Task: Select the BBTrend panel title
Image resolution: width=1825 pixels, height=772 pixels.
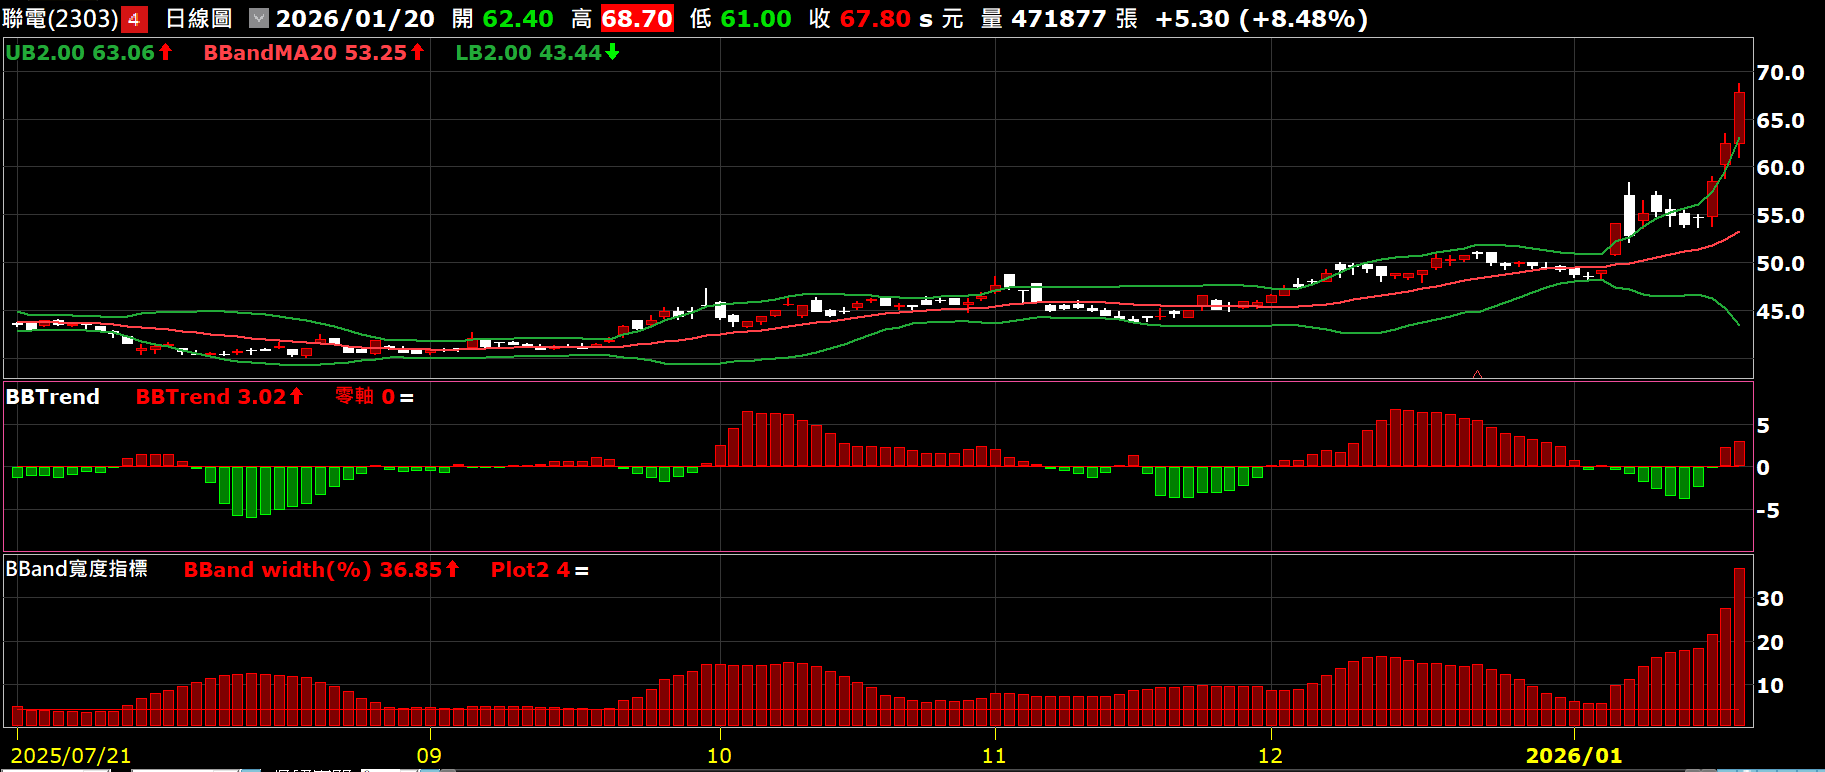Action: pos(53,397)
